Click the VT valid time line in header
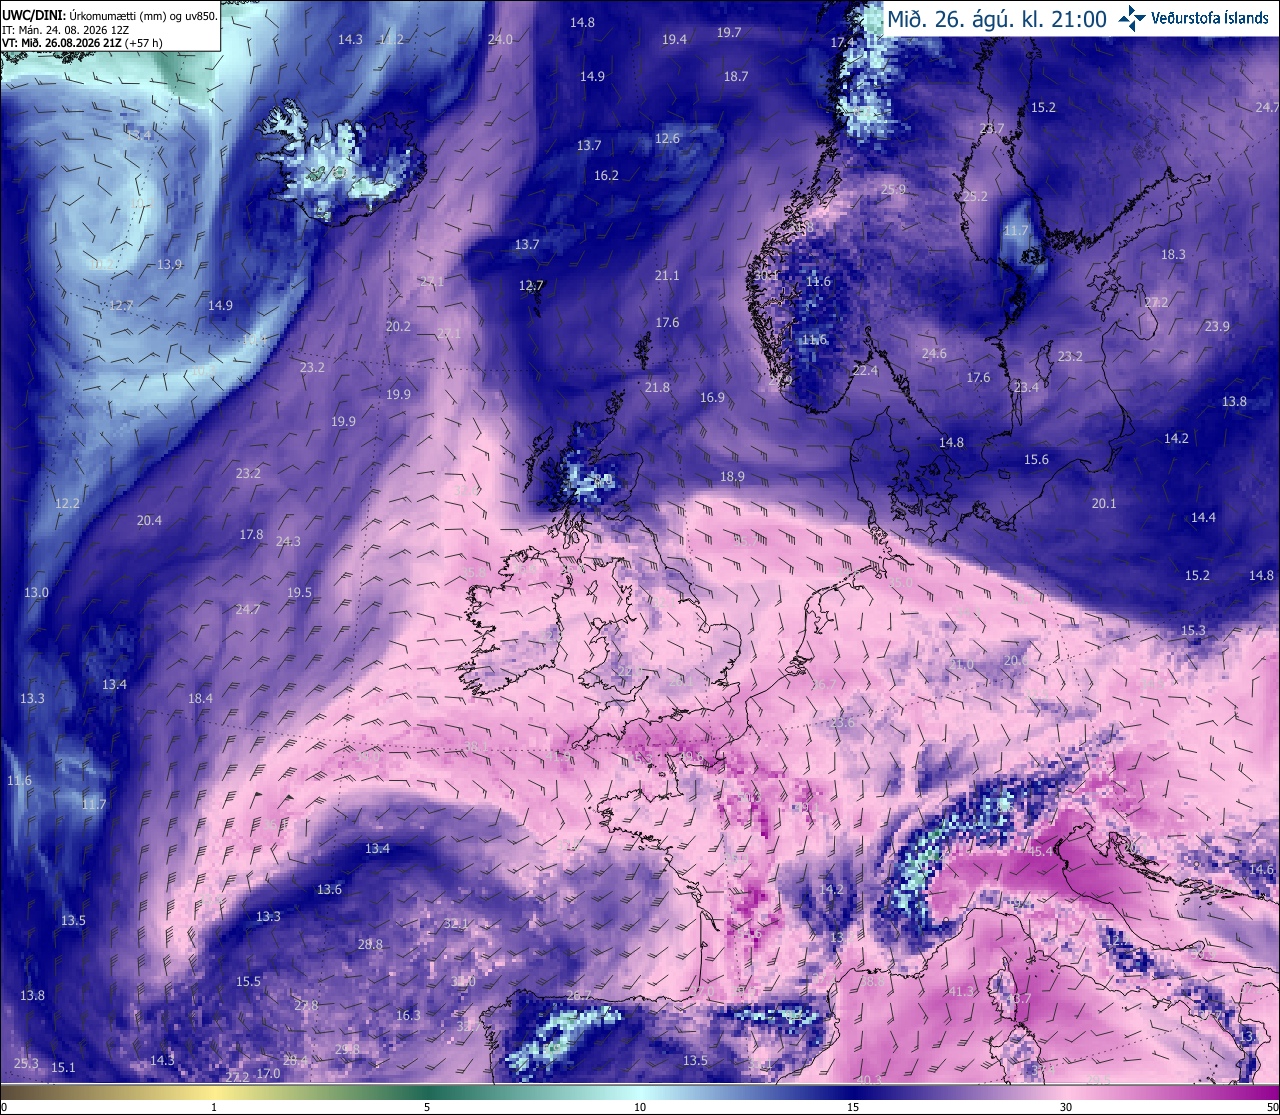This screenshot has height=1115, width=1280. click(82, 42)
